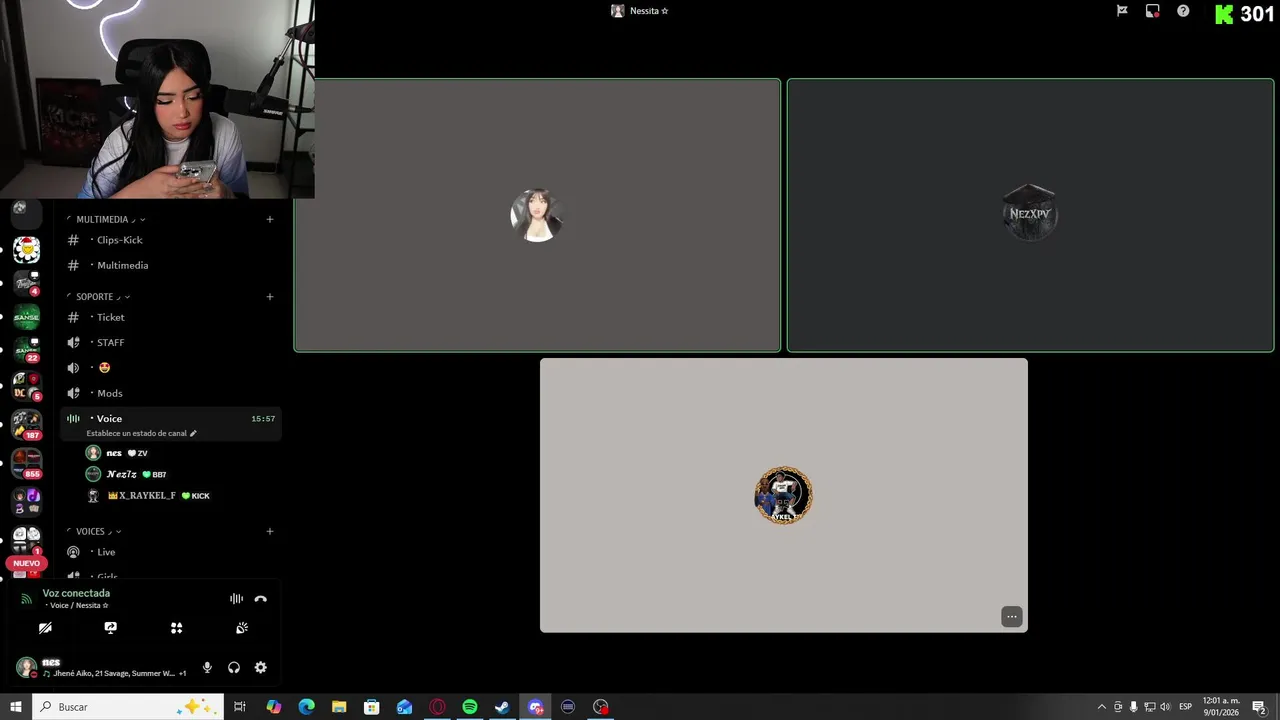Screen dimensions: 1280x720
Task: Open File Explorer from taskbar
Action: click(339, 707)
